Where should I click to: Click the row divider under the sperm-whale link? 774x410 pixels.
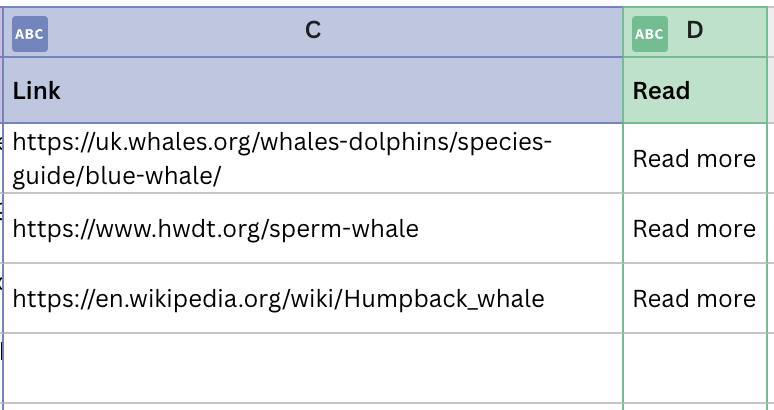pos(313,263)
